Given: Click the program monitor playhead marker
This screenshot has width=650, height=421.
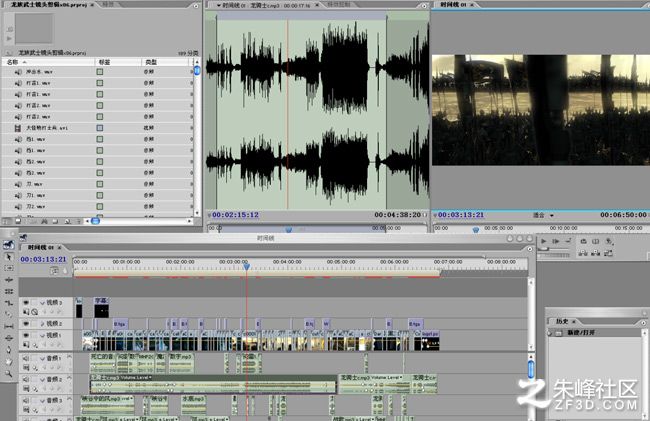Looking at the screenshot, I should point(475,229).
